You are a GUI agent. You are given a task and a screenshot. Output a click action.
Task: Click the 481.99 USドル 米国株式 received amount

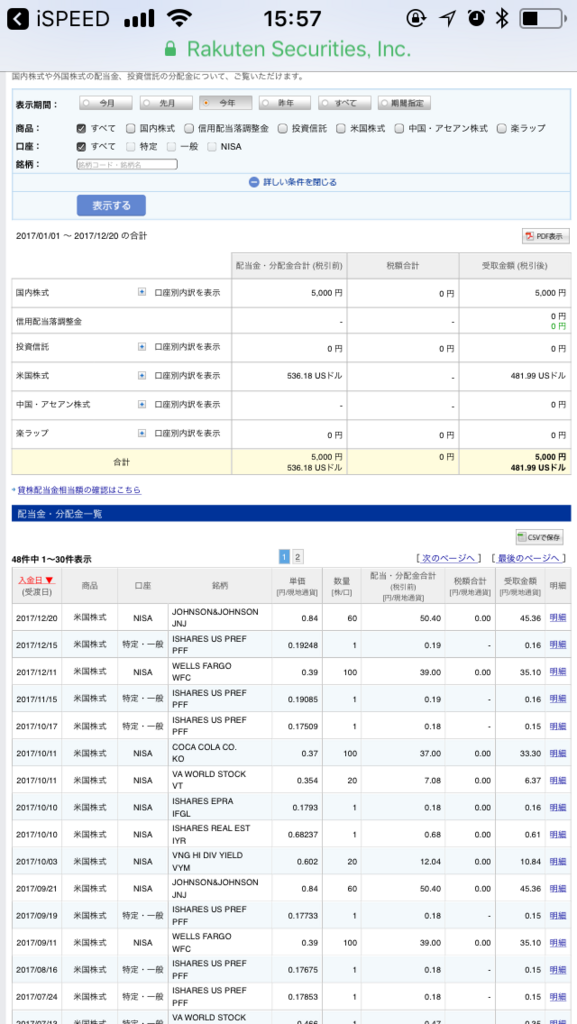537,376
